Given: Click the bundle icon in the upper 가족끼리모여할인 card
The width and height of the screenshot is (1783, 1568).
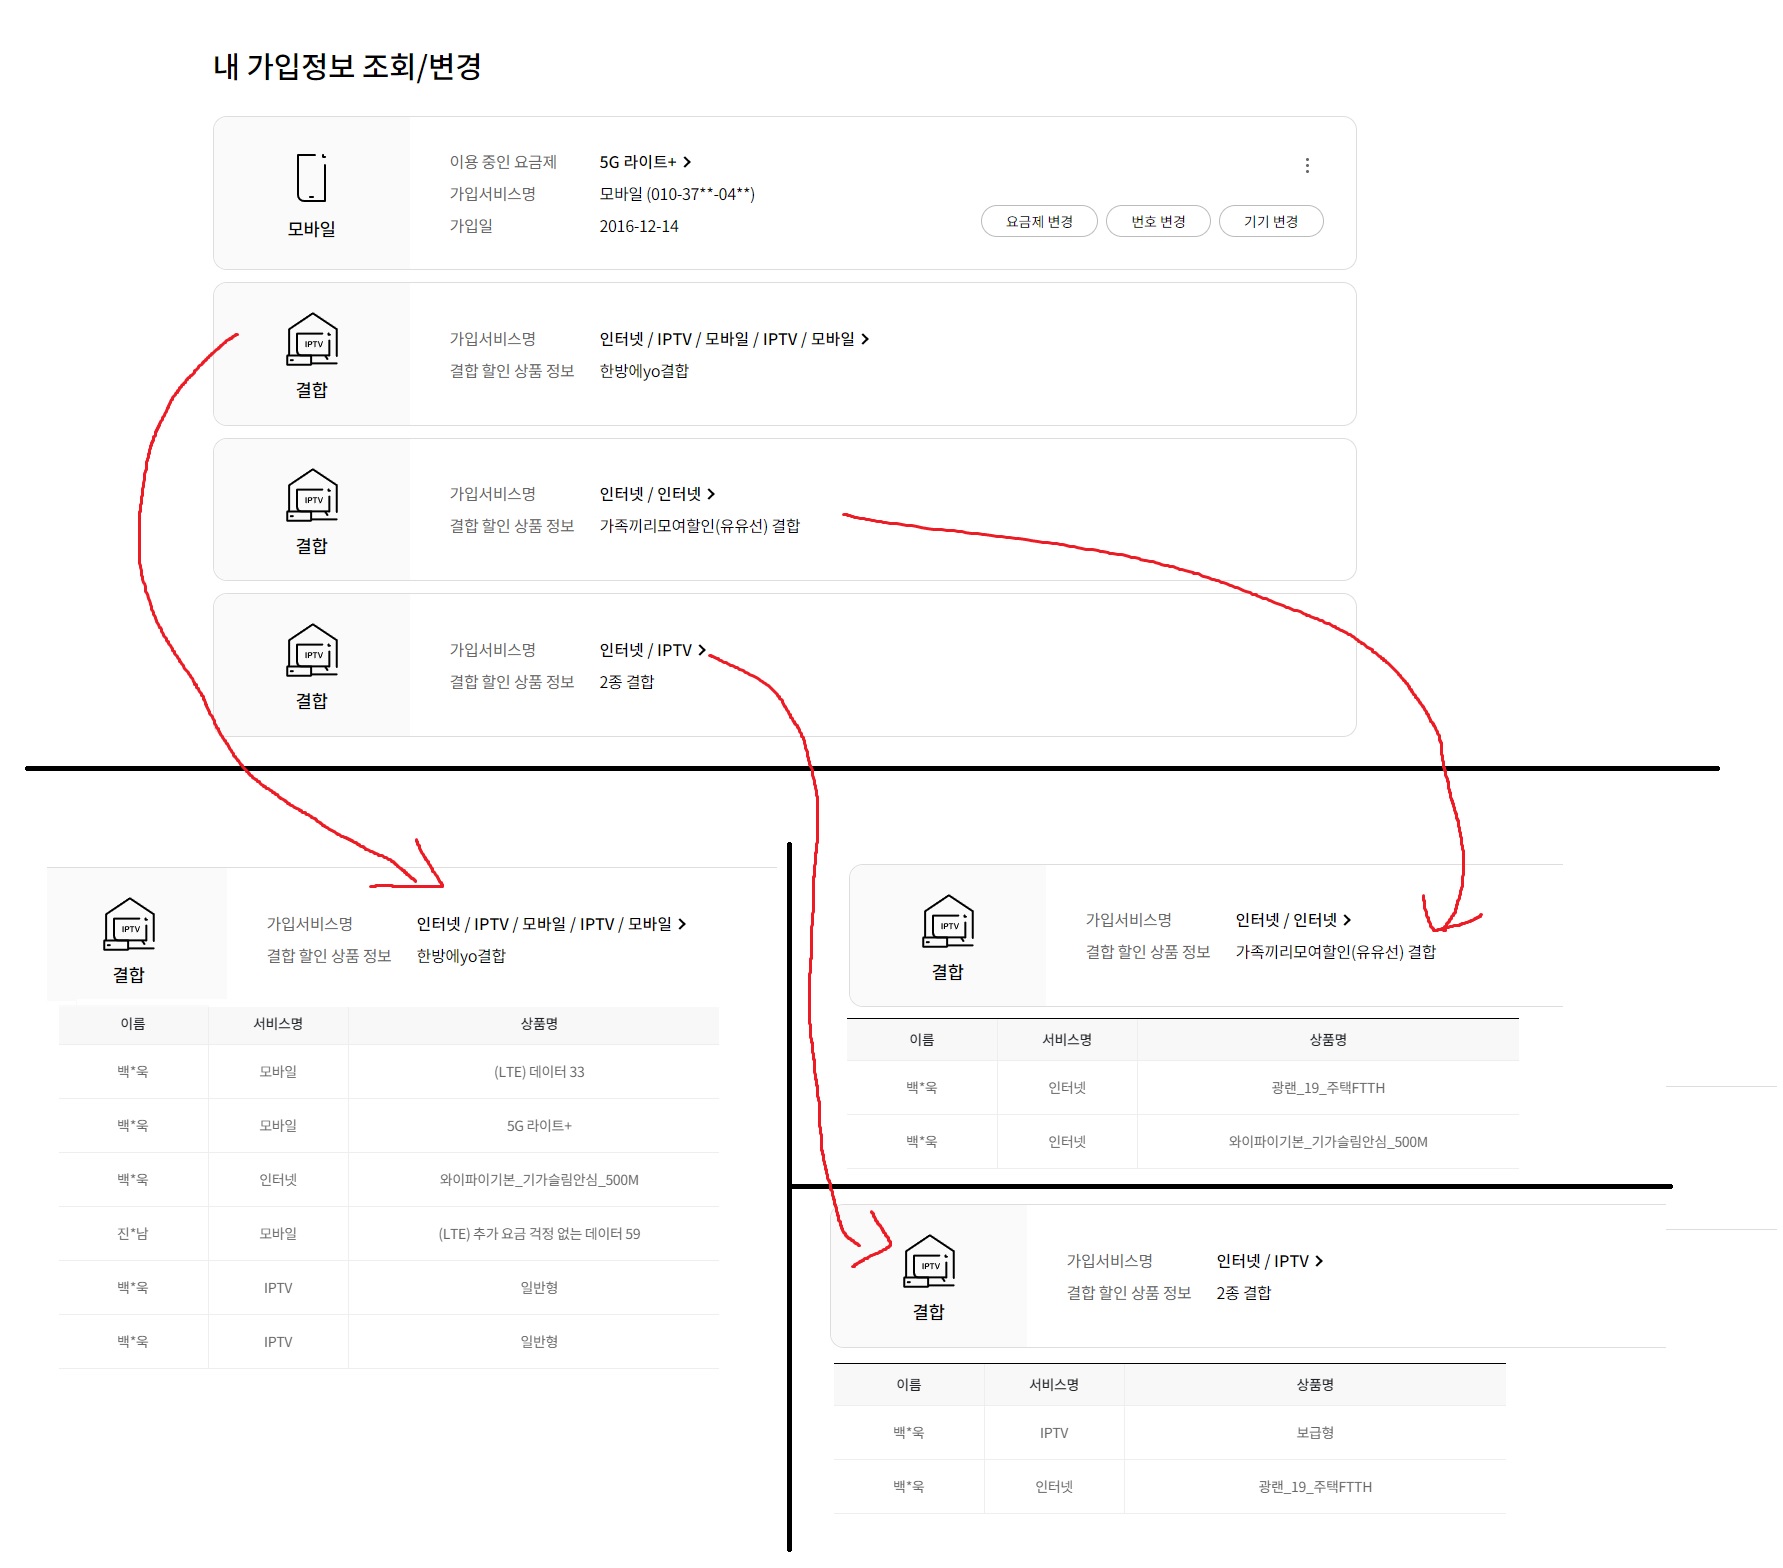Looking at the screenshot, I should 312,495.
